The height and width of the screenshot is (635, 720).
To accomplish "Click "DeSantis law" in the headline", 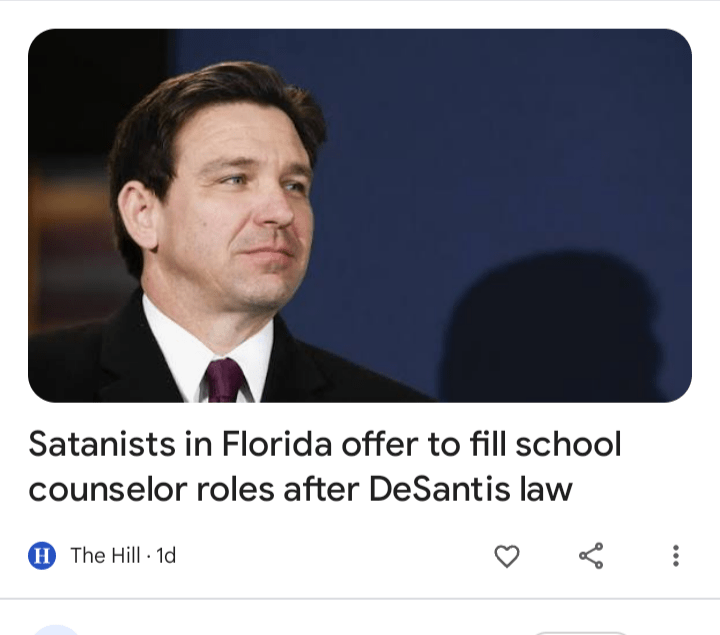I will 470,490.
